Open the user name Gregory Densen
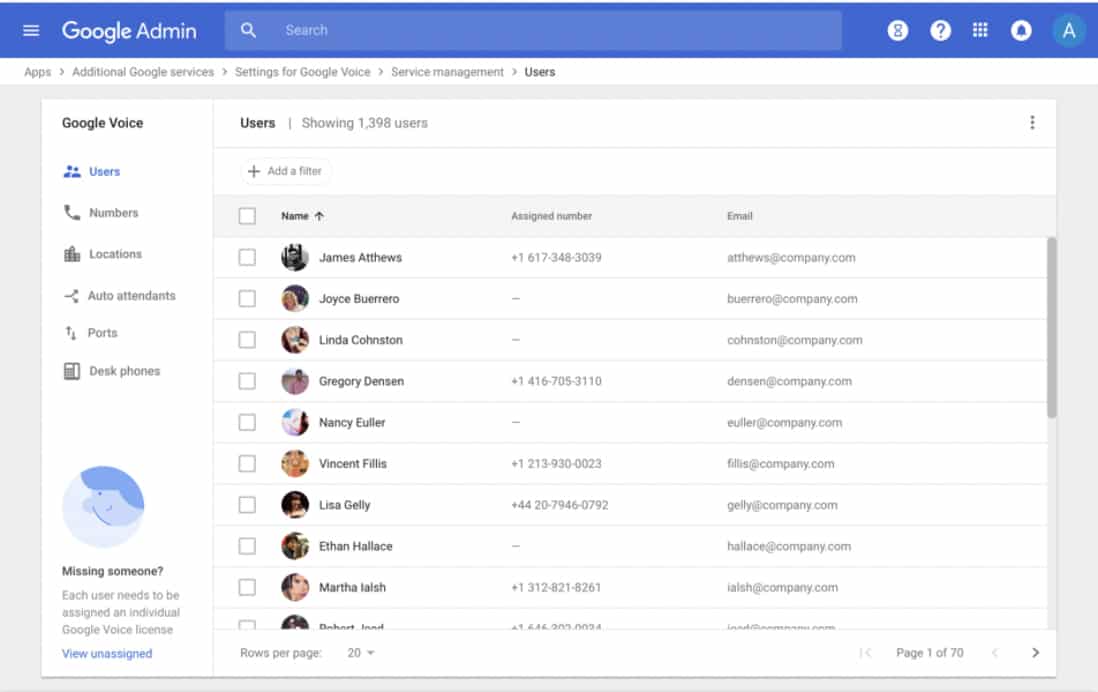1098x692 pixels. point(361,381)
